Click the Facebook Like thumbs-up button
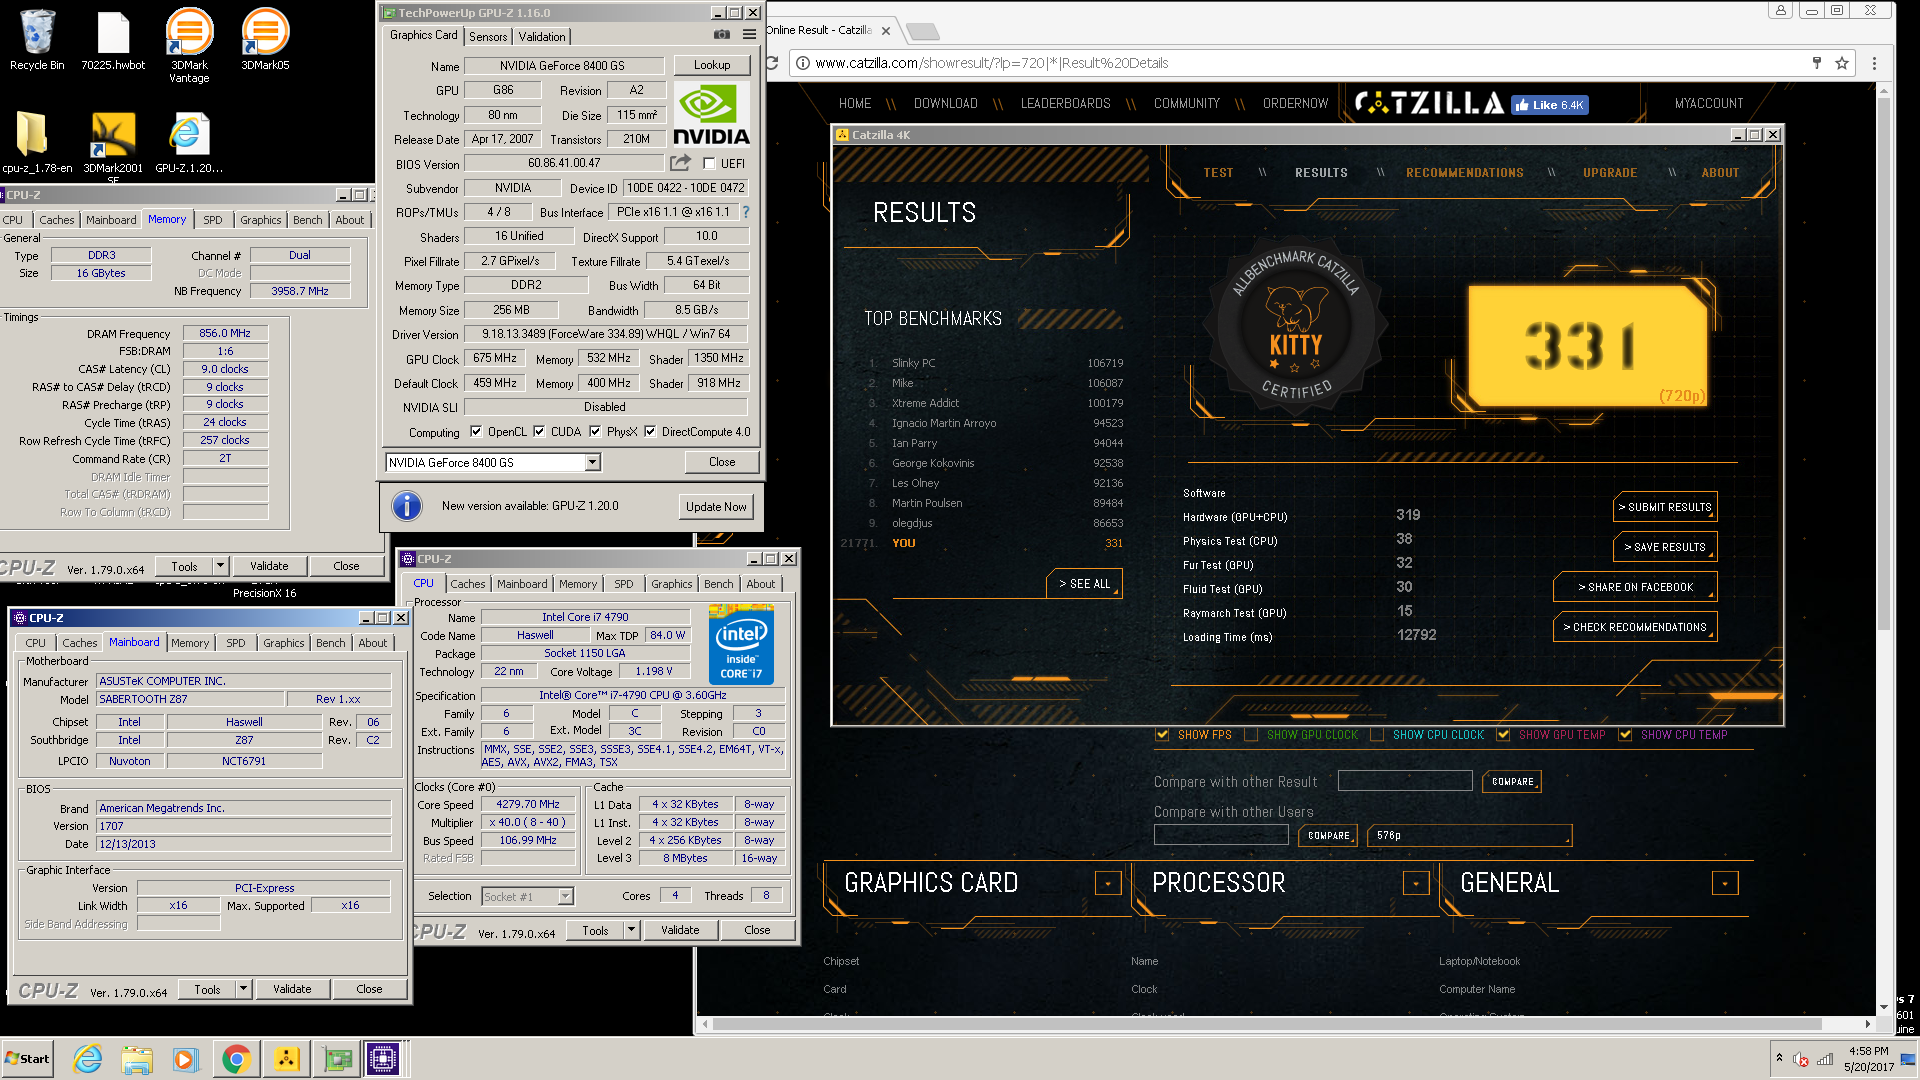 pyautogui.click(x=1549, y=104)
